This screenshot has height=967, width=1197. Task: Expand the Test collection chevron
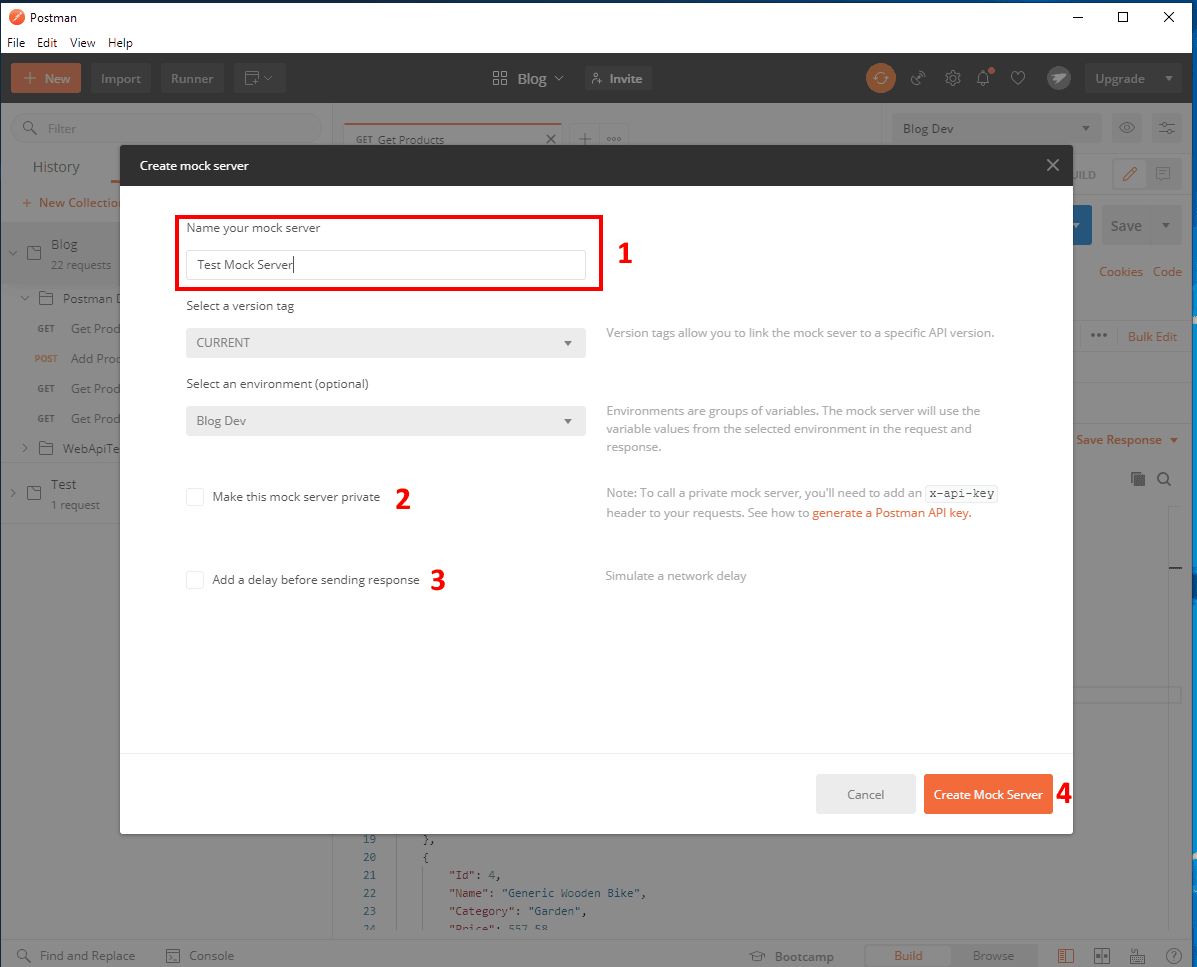click(12, 493)
